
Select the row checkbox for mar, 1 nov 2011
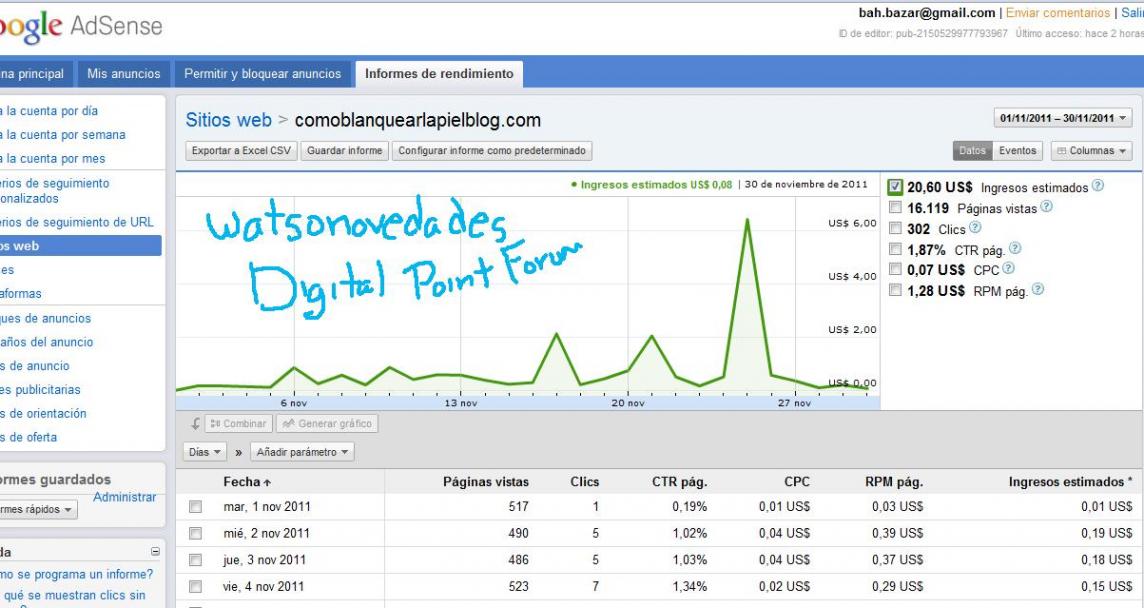click(196, 507)
